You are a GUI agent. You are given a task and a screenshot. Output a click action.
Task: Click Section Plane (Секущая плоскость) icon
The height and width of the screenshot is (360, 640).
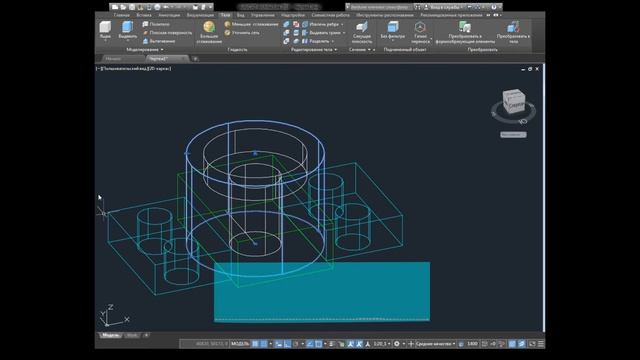362,27
